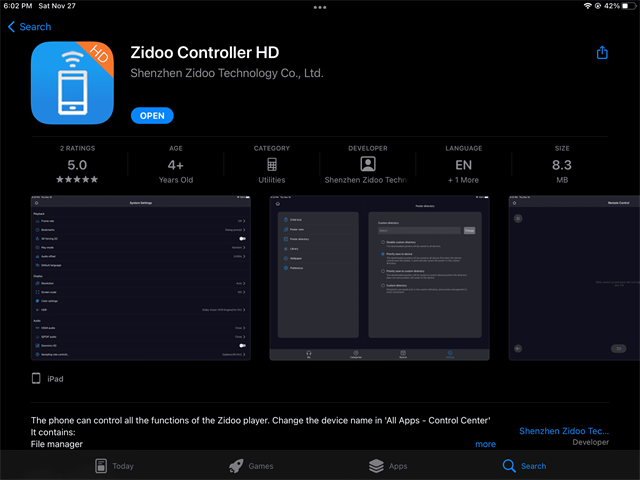
Task: Tap the battery indicator icon
Action: 629,6
